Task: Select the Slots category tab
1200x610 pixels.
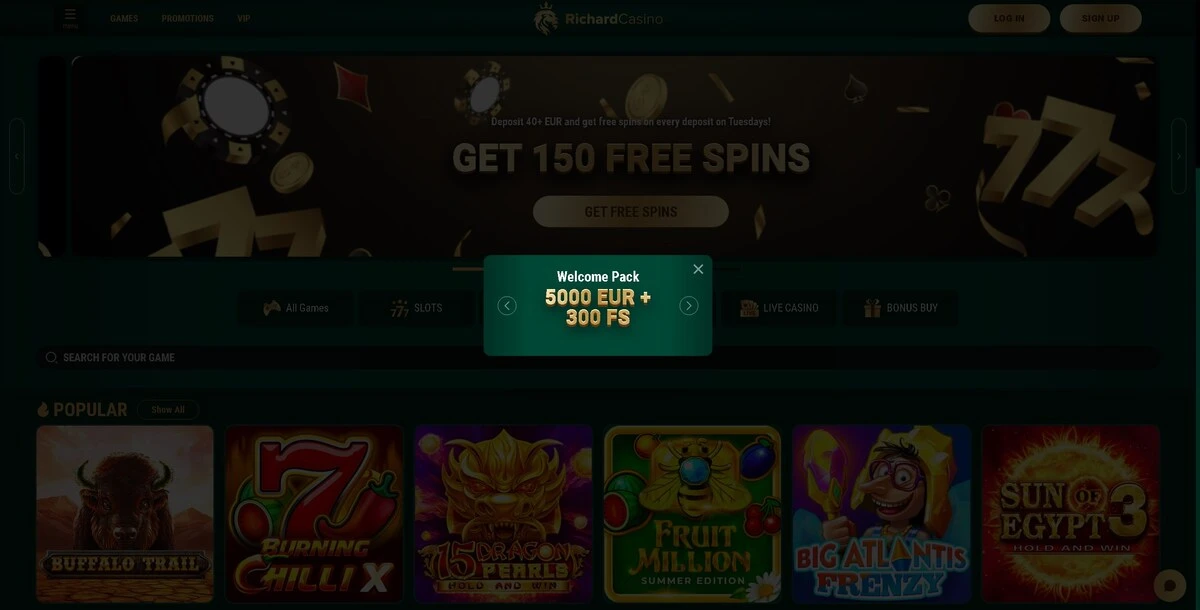Action: [x=417, y=308]
